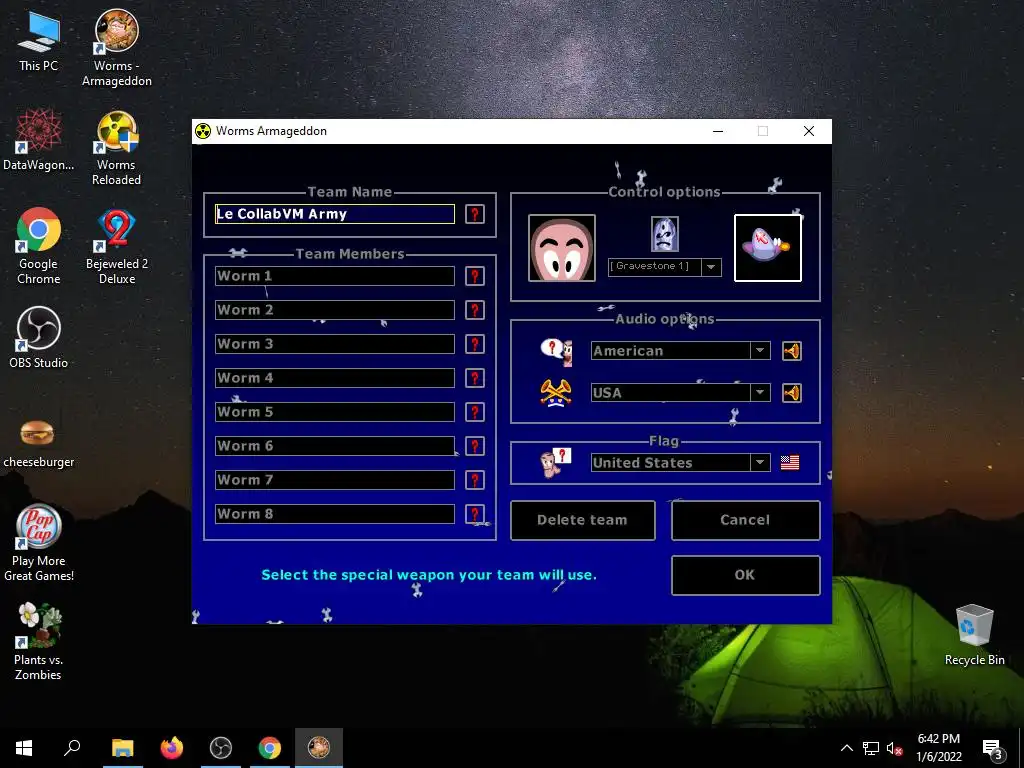This screenshot has height=768, width=1024.
Task: Click the random-name question mark for Worm 7
Action: [x=475, y=479]
